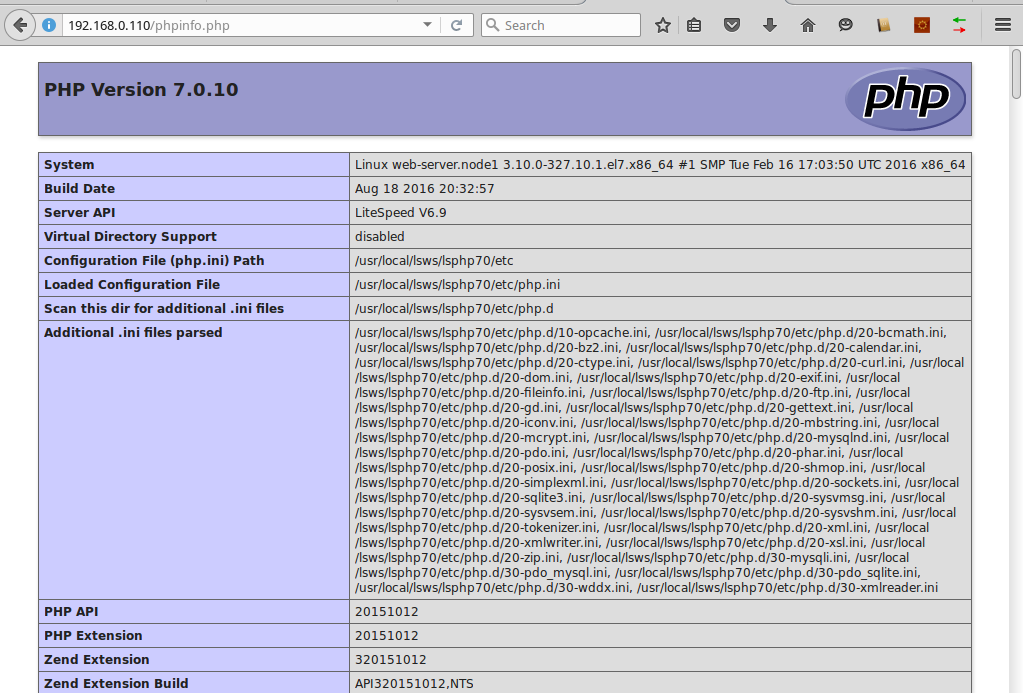This screenshot has width=1023, height=693.
Task: Click the magnifier icon in search box
Action: click(x=493, y=25)
